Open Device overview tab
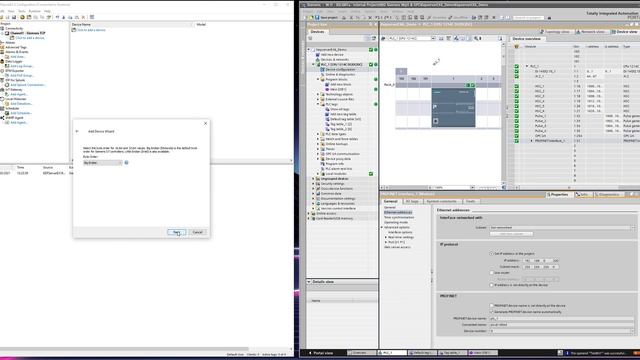 tap(527, 39)
